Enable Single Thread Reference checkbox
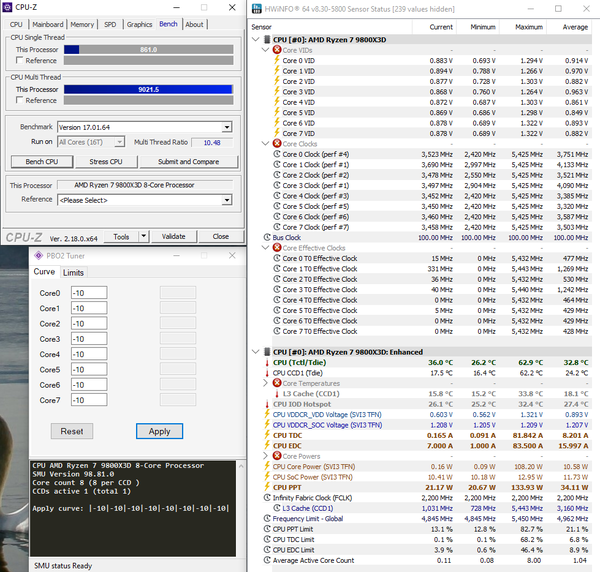 [x=20, y=60]
